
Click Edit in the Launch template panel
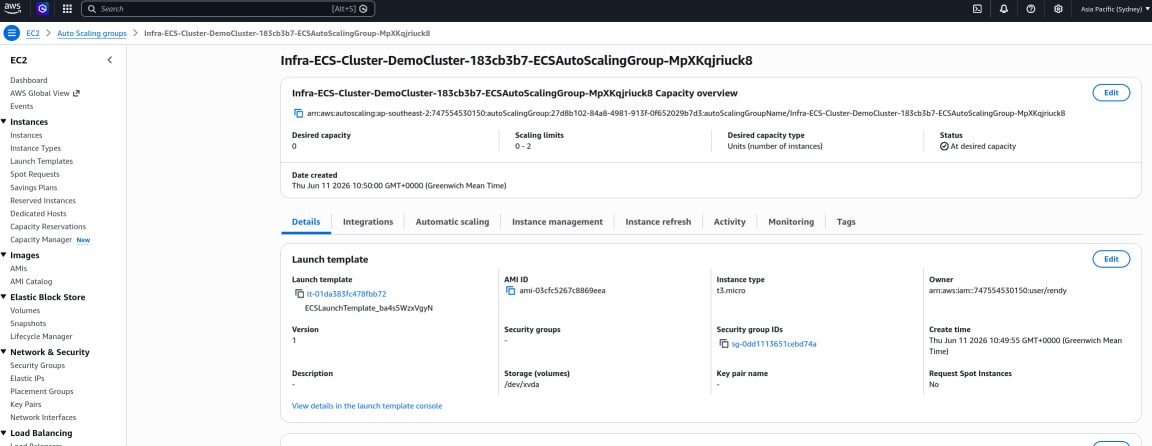coord(1112,259)
